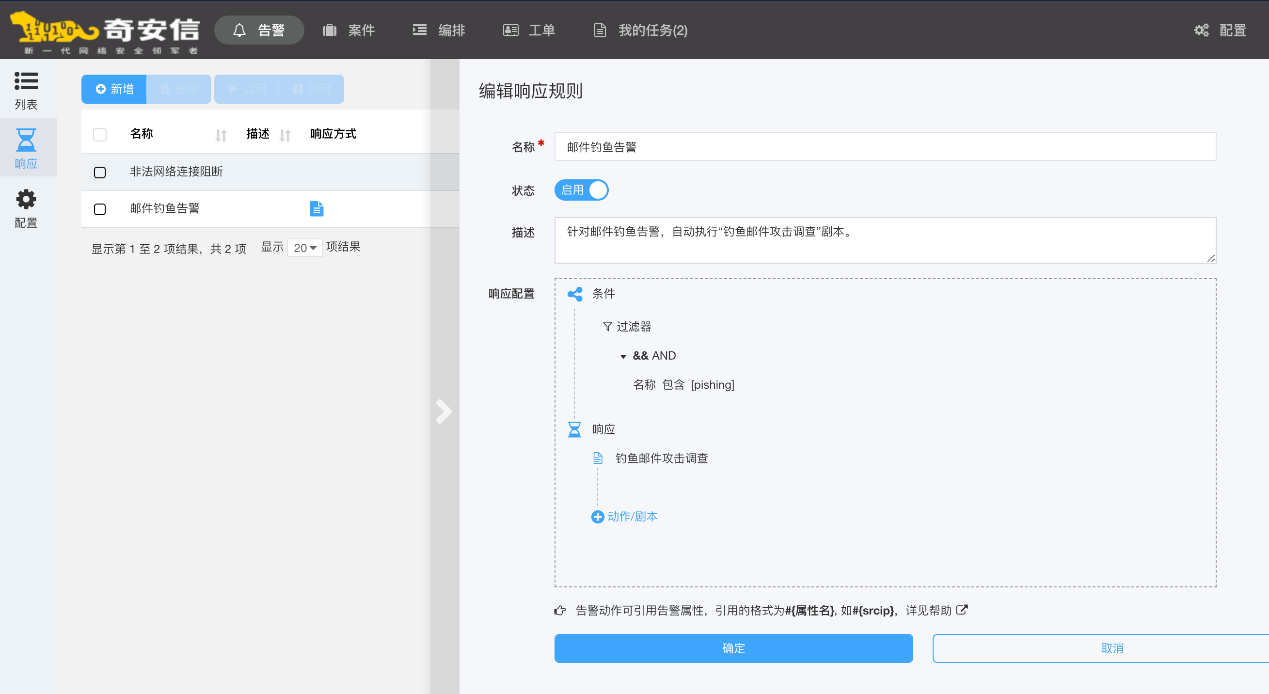
Task: Toggle the 启用 status switch
Action: [x=582, y=190]
